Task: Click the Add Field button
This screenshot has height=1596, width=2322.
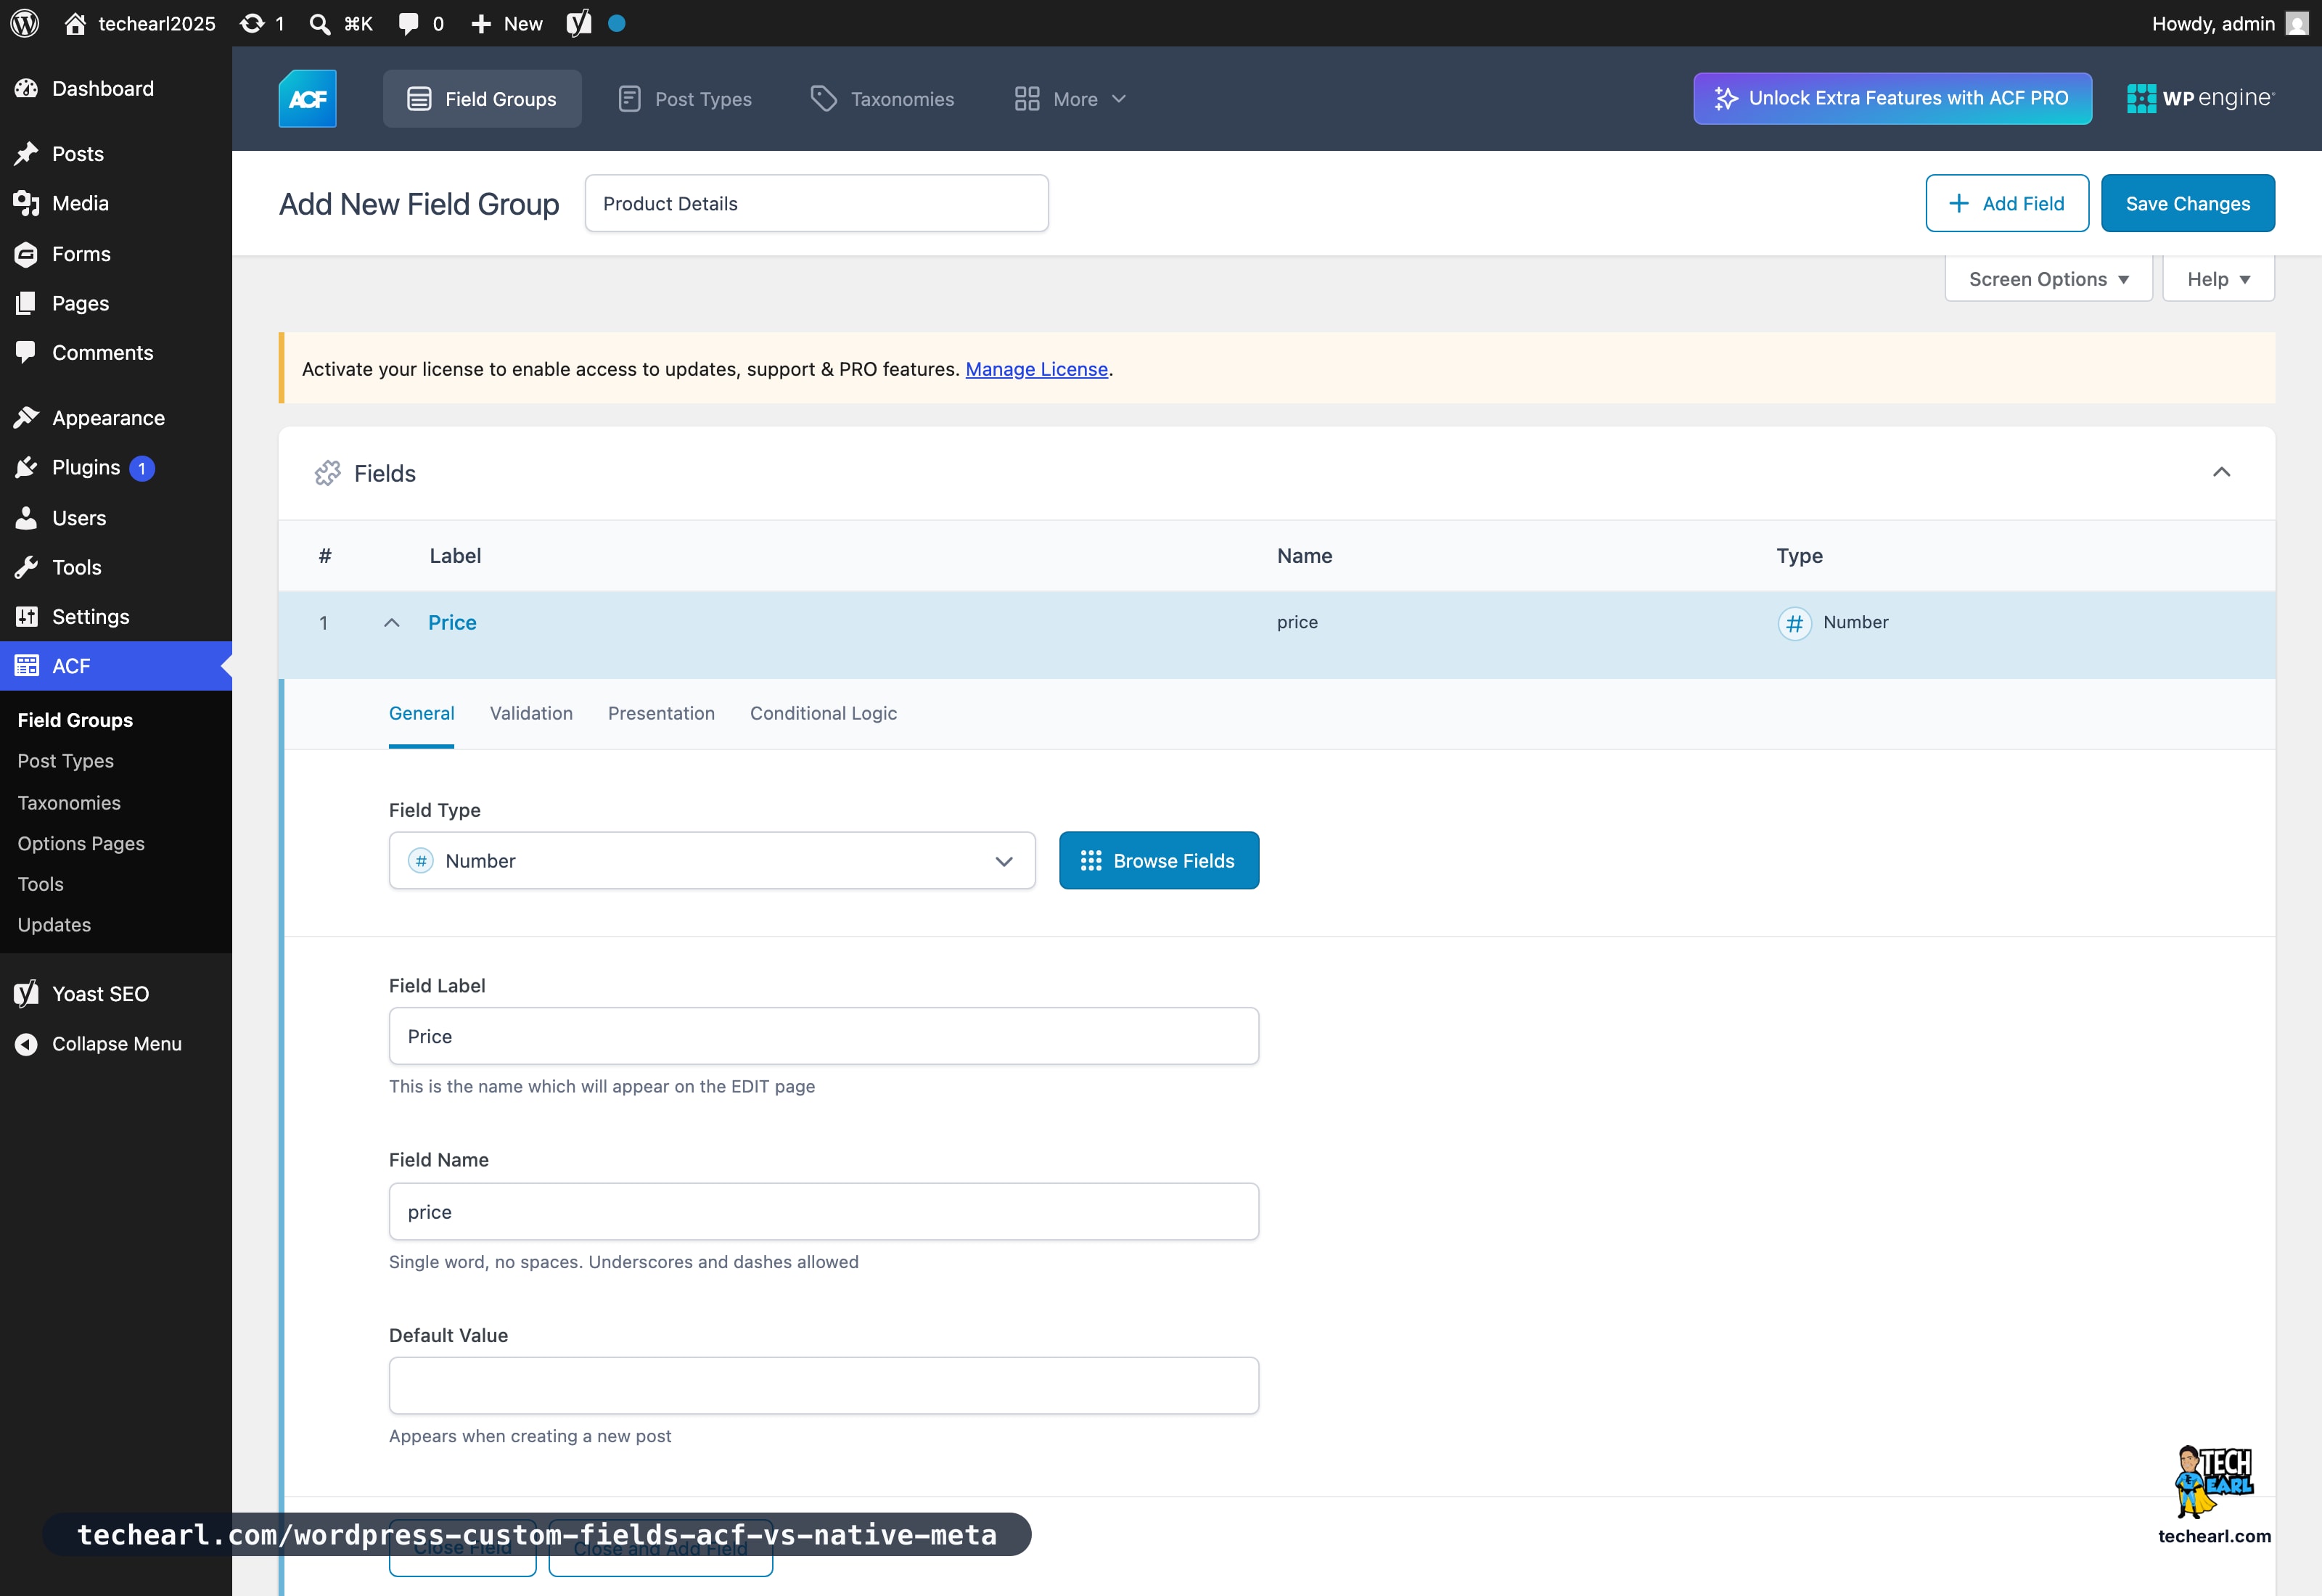Action: pos(2007,203)
